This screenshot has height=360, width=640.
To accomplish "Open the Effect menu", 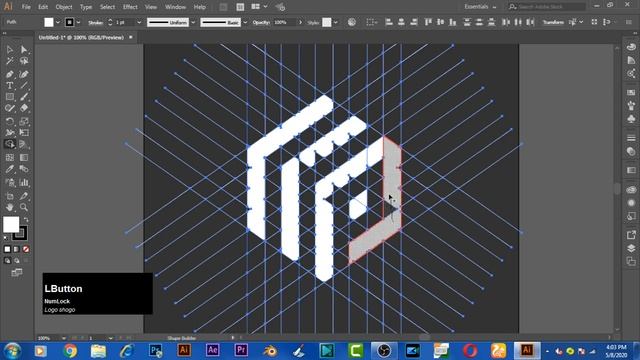I will 130,7.
